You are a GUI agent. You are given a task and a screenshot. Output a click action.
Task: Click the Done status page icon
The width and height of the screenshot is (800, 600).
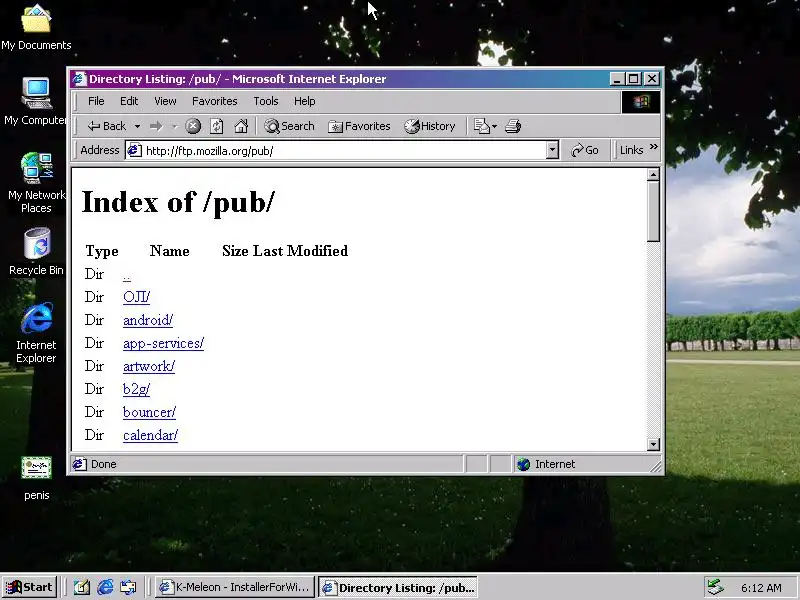(x=79, y=464)
